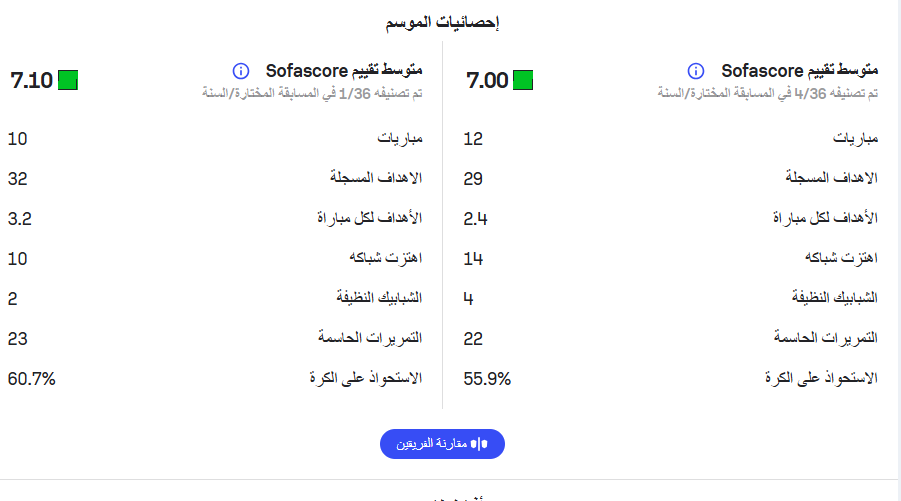Click the green swatch next to rating 7.00
Screen dimensions: 901x501
pos(523,80)
